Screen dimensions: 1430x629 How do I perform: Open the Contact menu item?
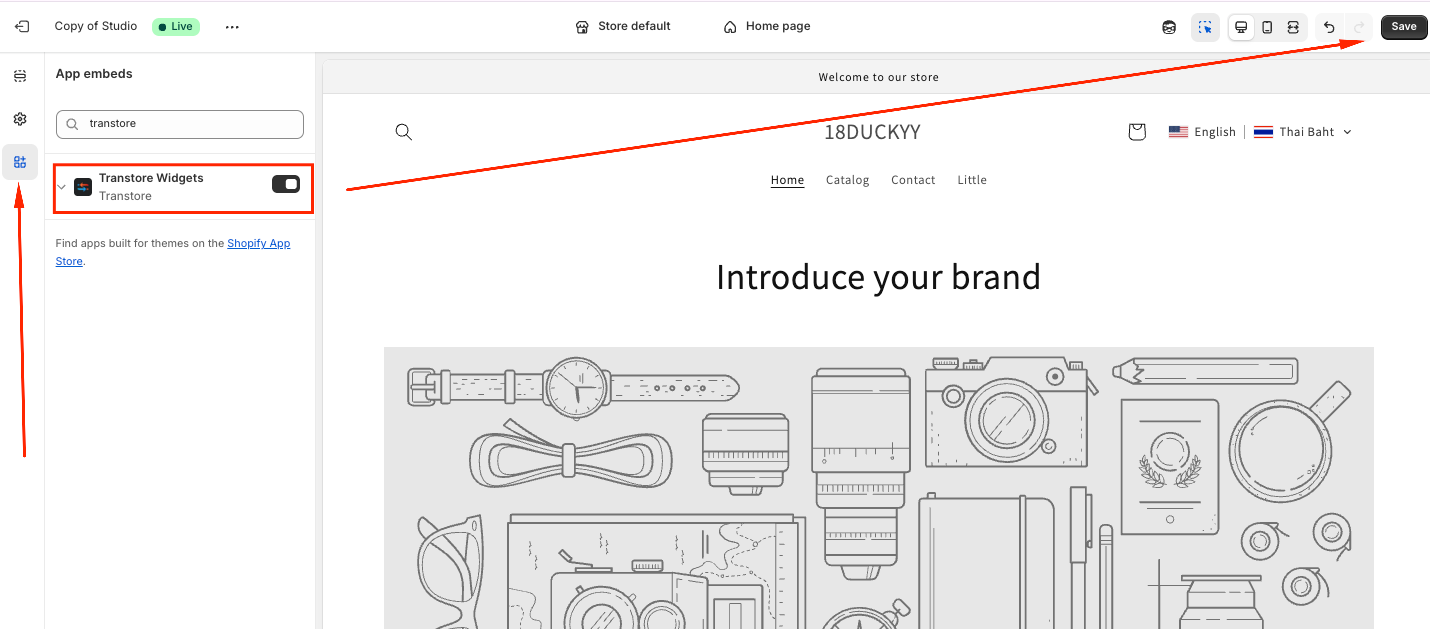(913, 180)
